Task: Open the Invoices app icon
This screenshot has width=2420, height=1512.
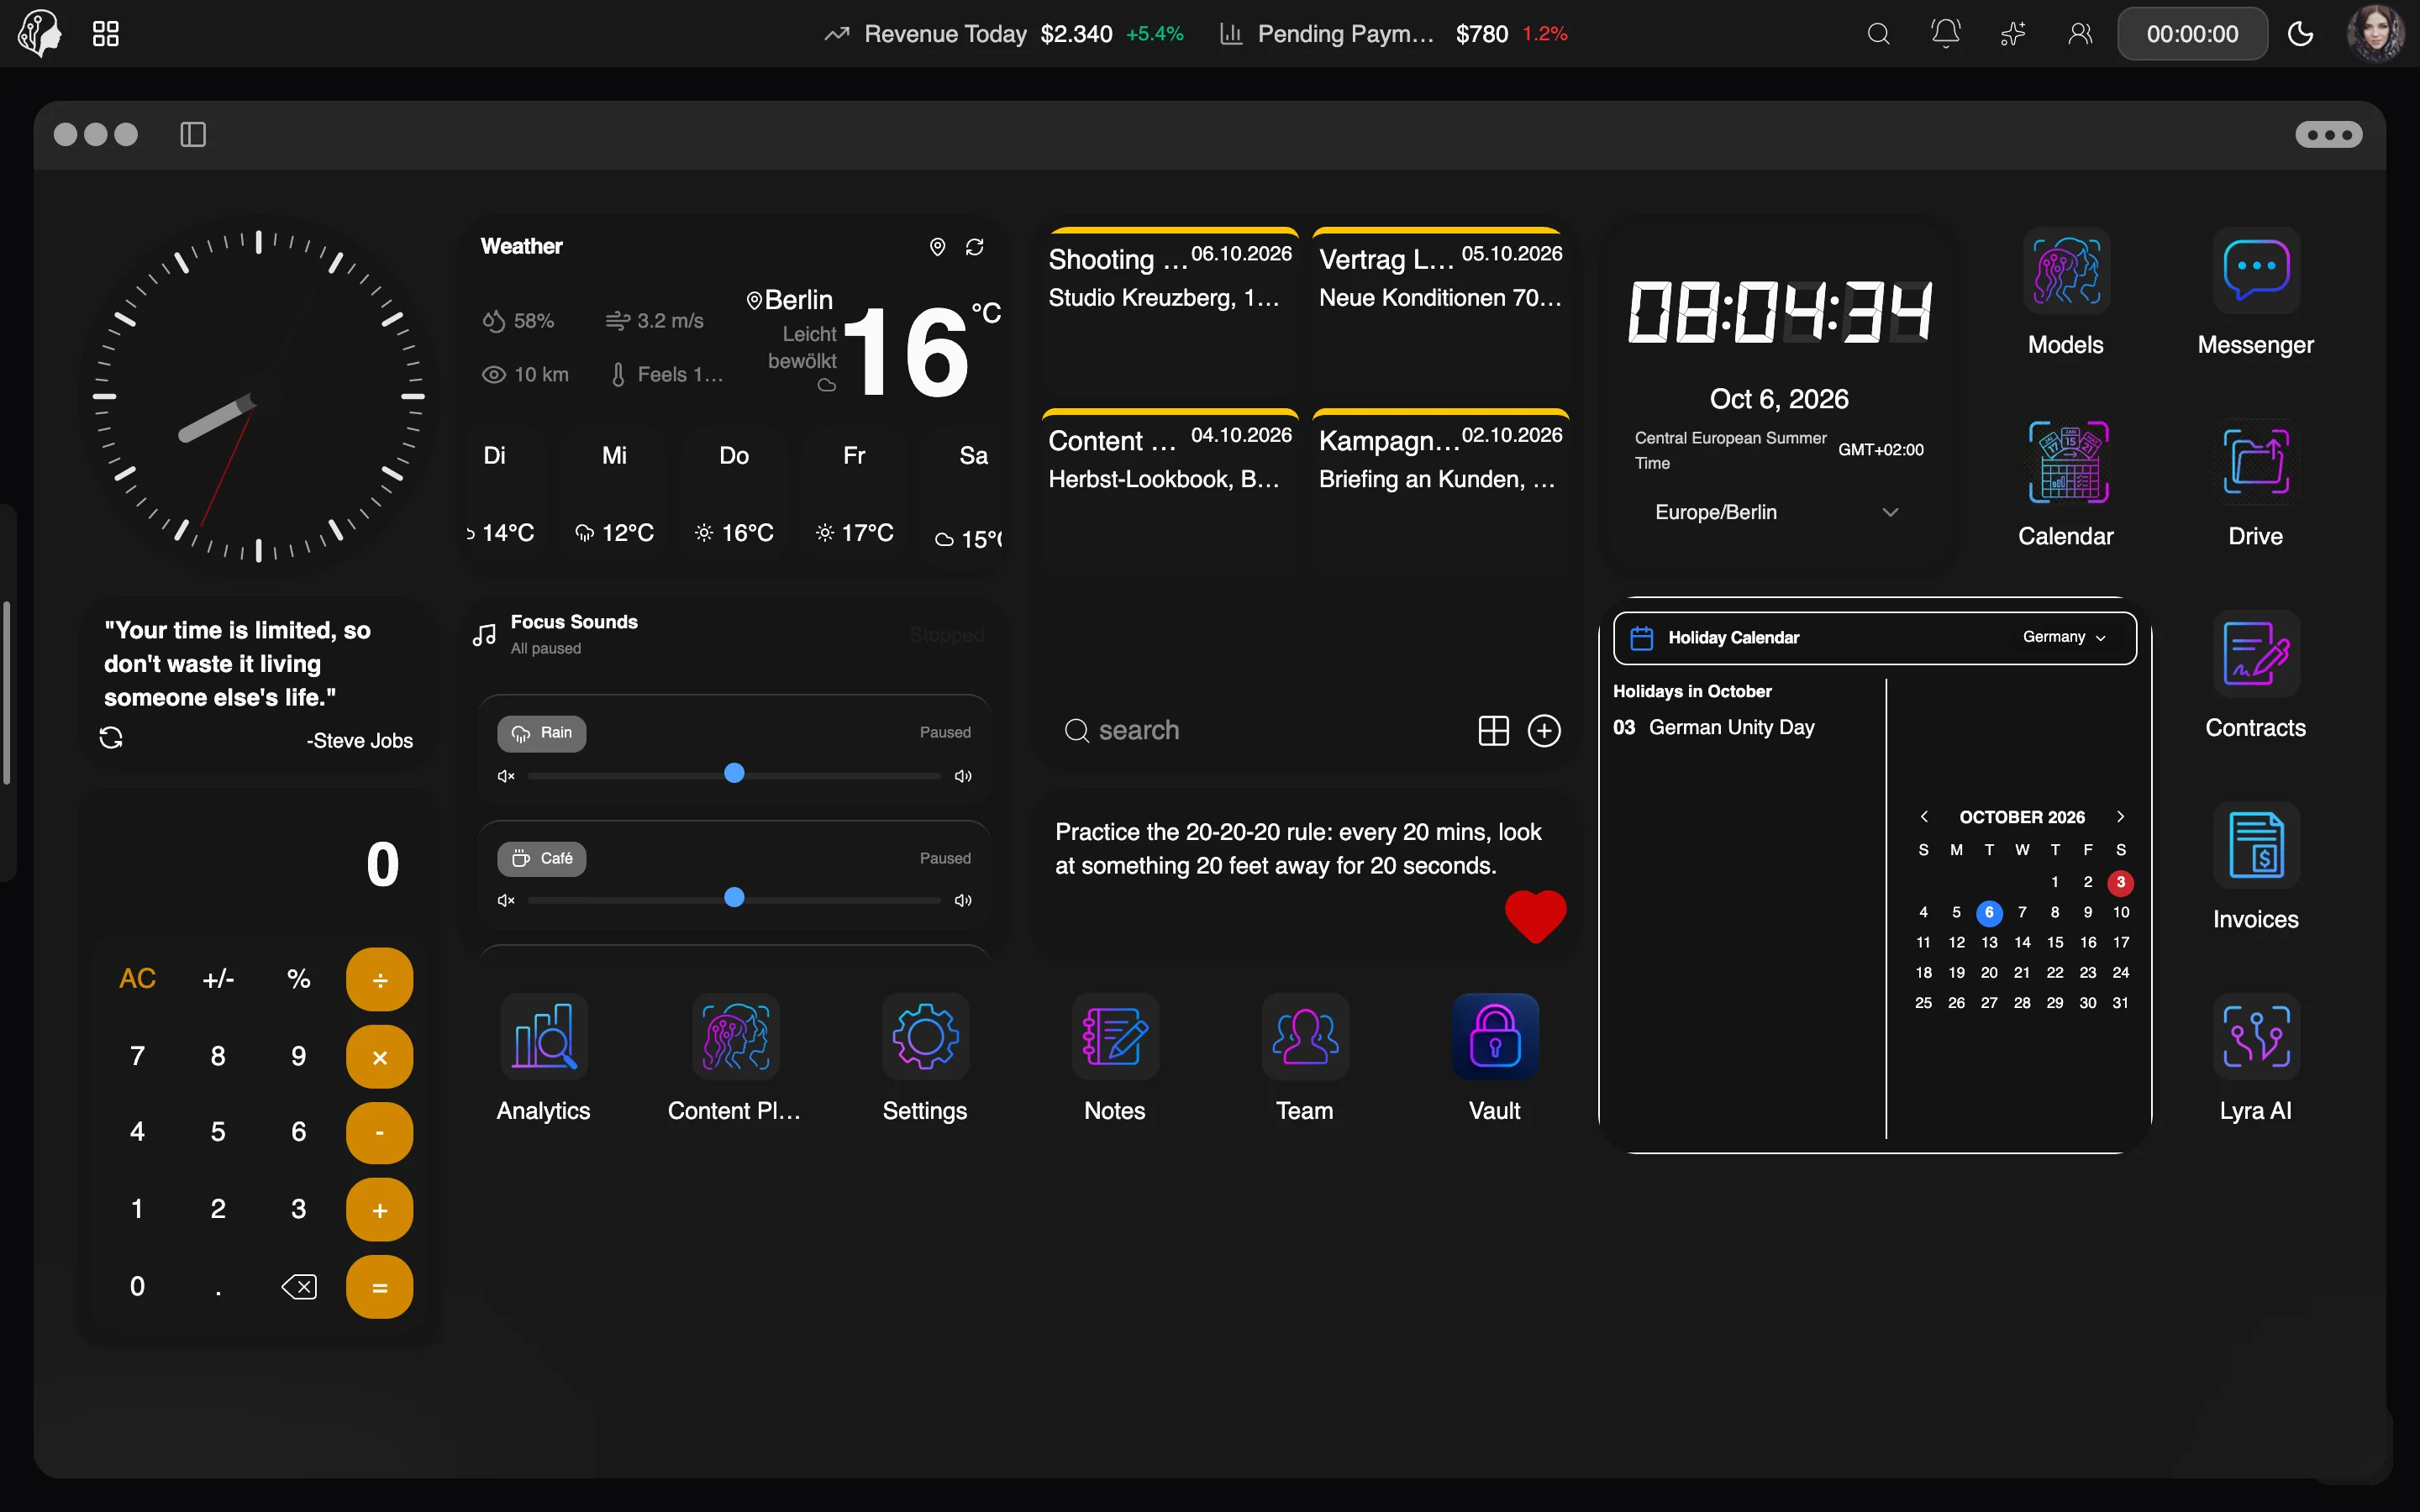Action: click(x=2255, y=845)
